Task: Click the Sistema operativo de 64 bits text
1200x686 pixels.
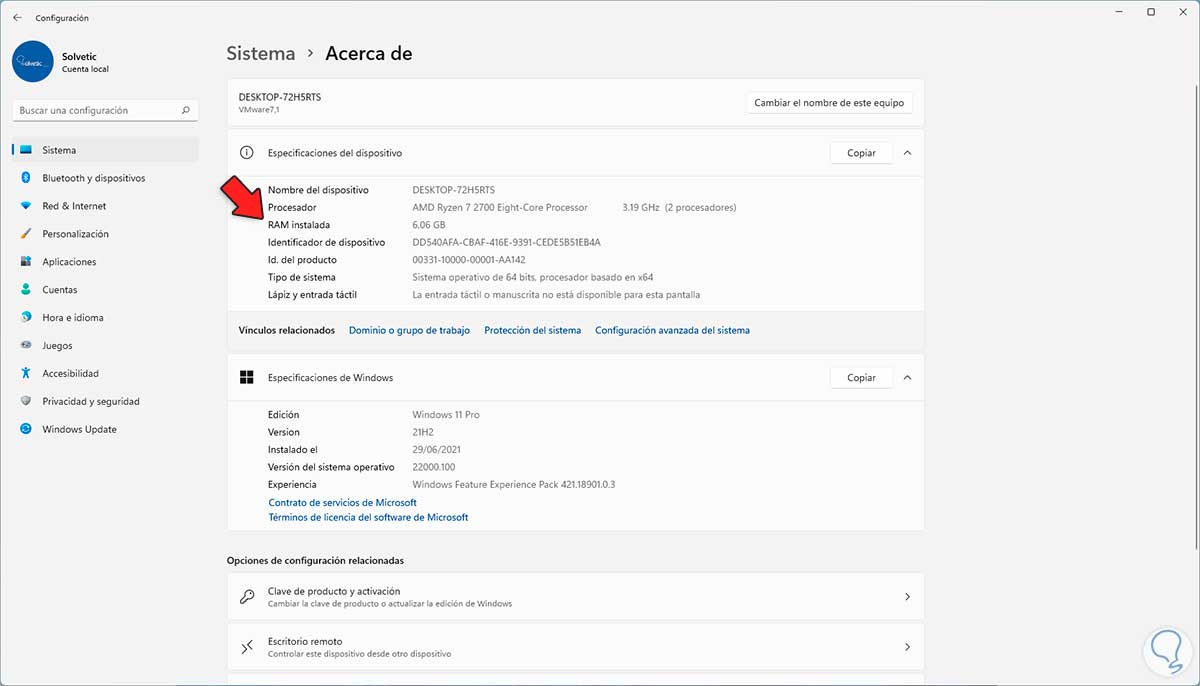Action: [533, 277]
